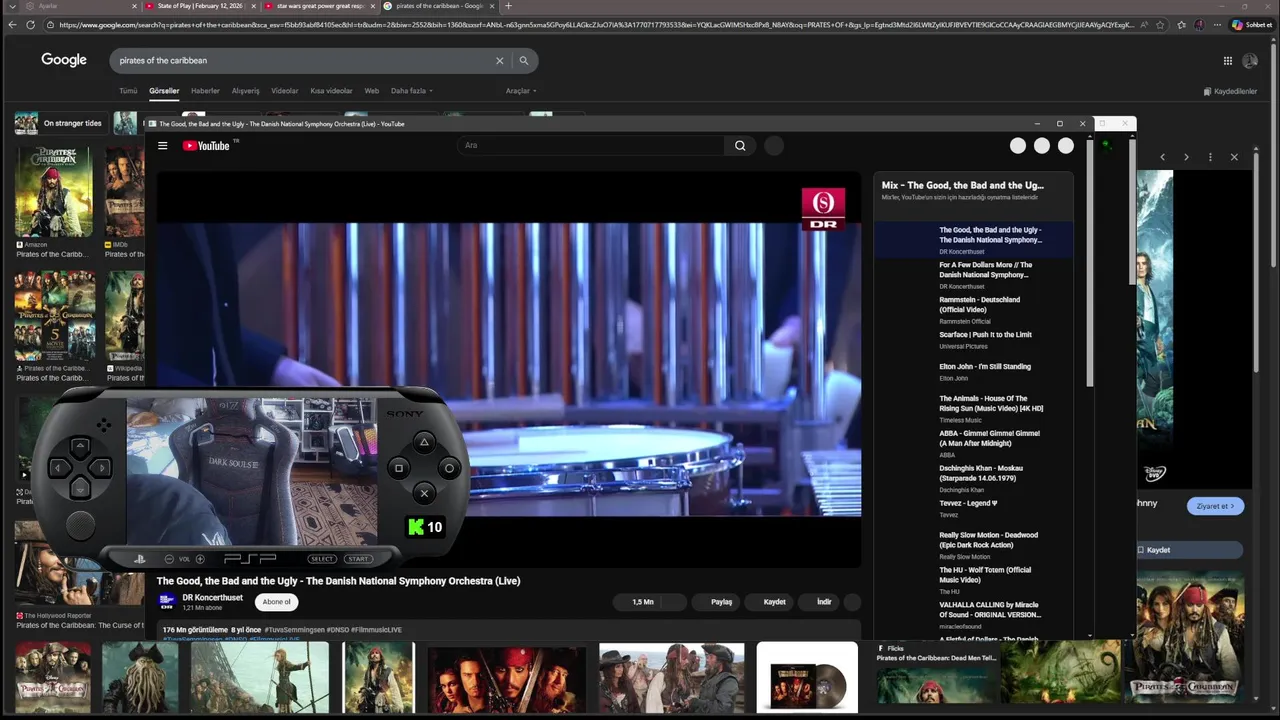Screen dimensions: 1280x720
Task: Click the DR logo watermark on the video
Action: [x=823, y=208]
